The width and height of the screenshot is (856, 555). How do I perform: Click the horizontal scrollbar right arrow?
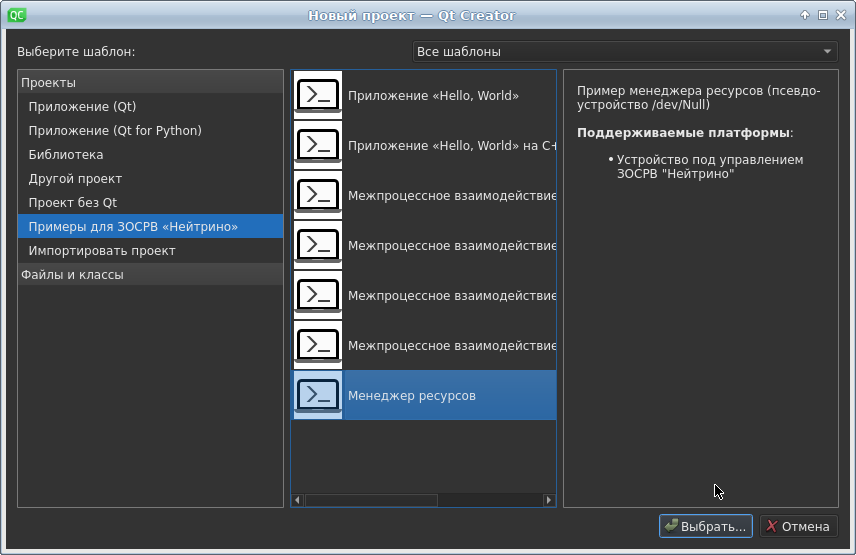click(549, 500)
